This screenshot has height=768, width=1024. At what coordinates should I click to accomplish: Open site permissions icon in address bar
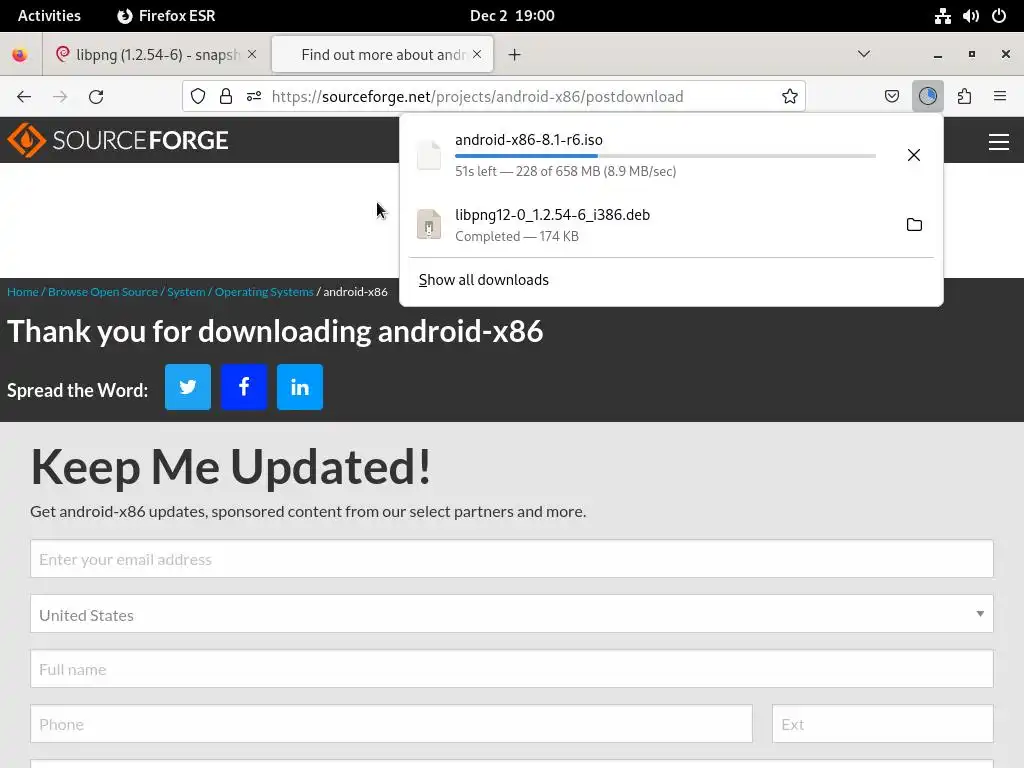point(254,97)
